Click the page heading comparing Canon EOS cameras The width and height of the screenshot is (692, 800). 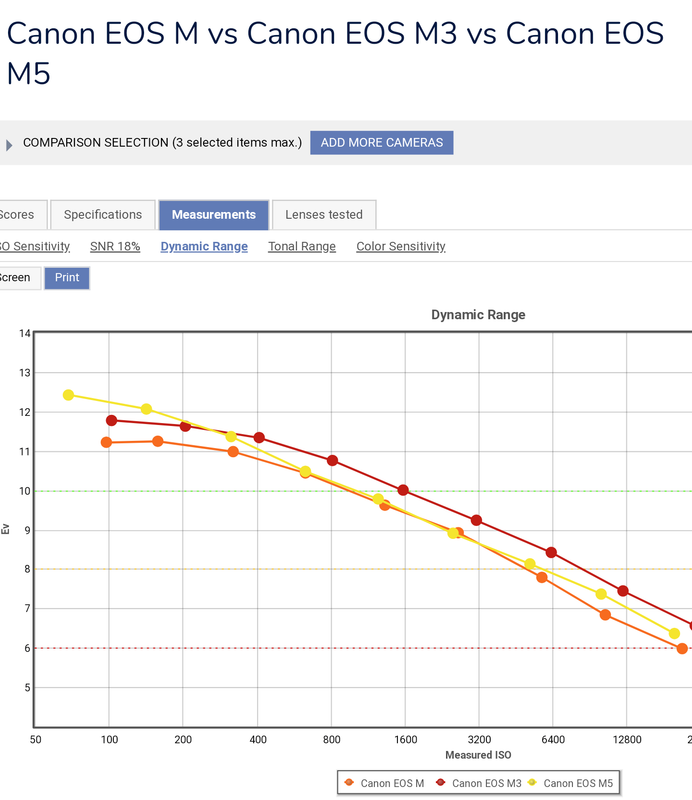(335, 53)
